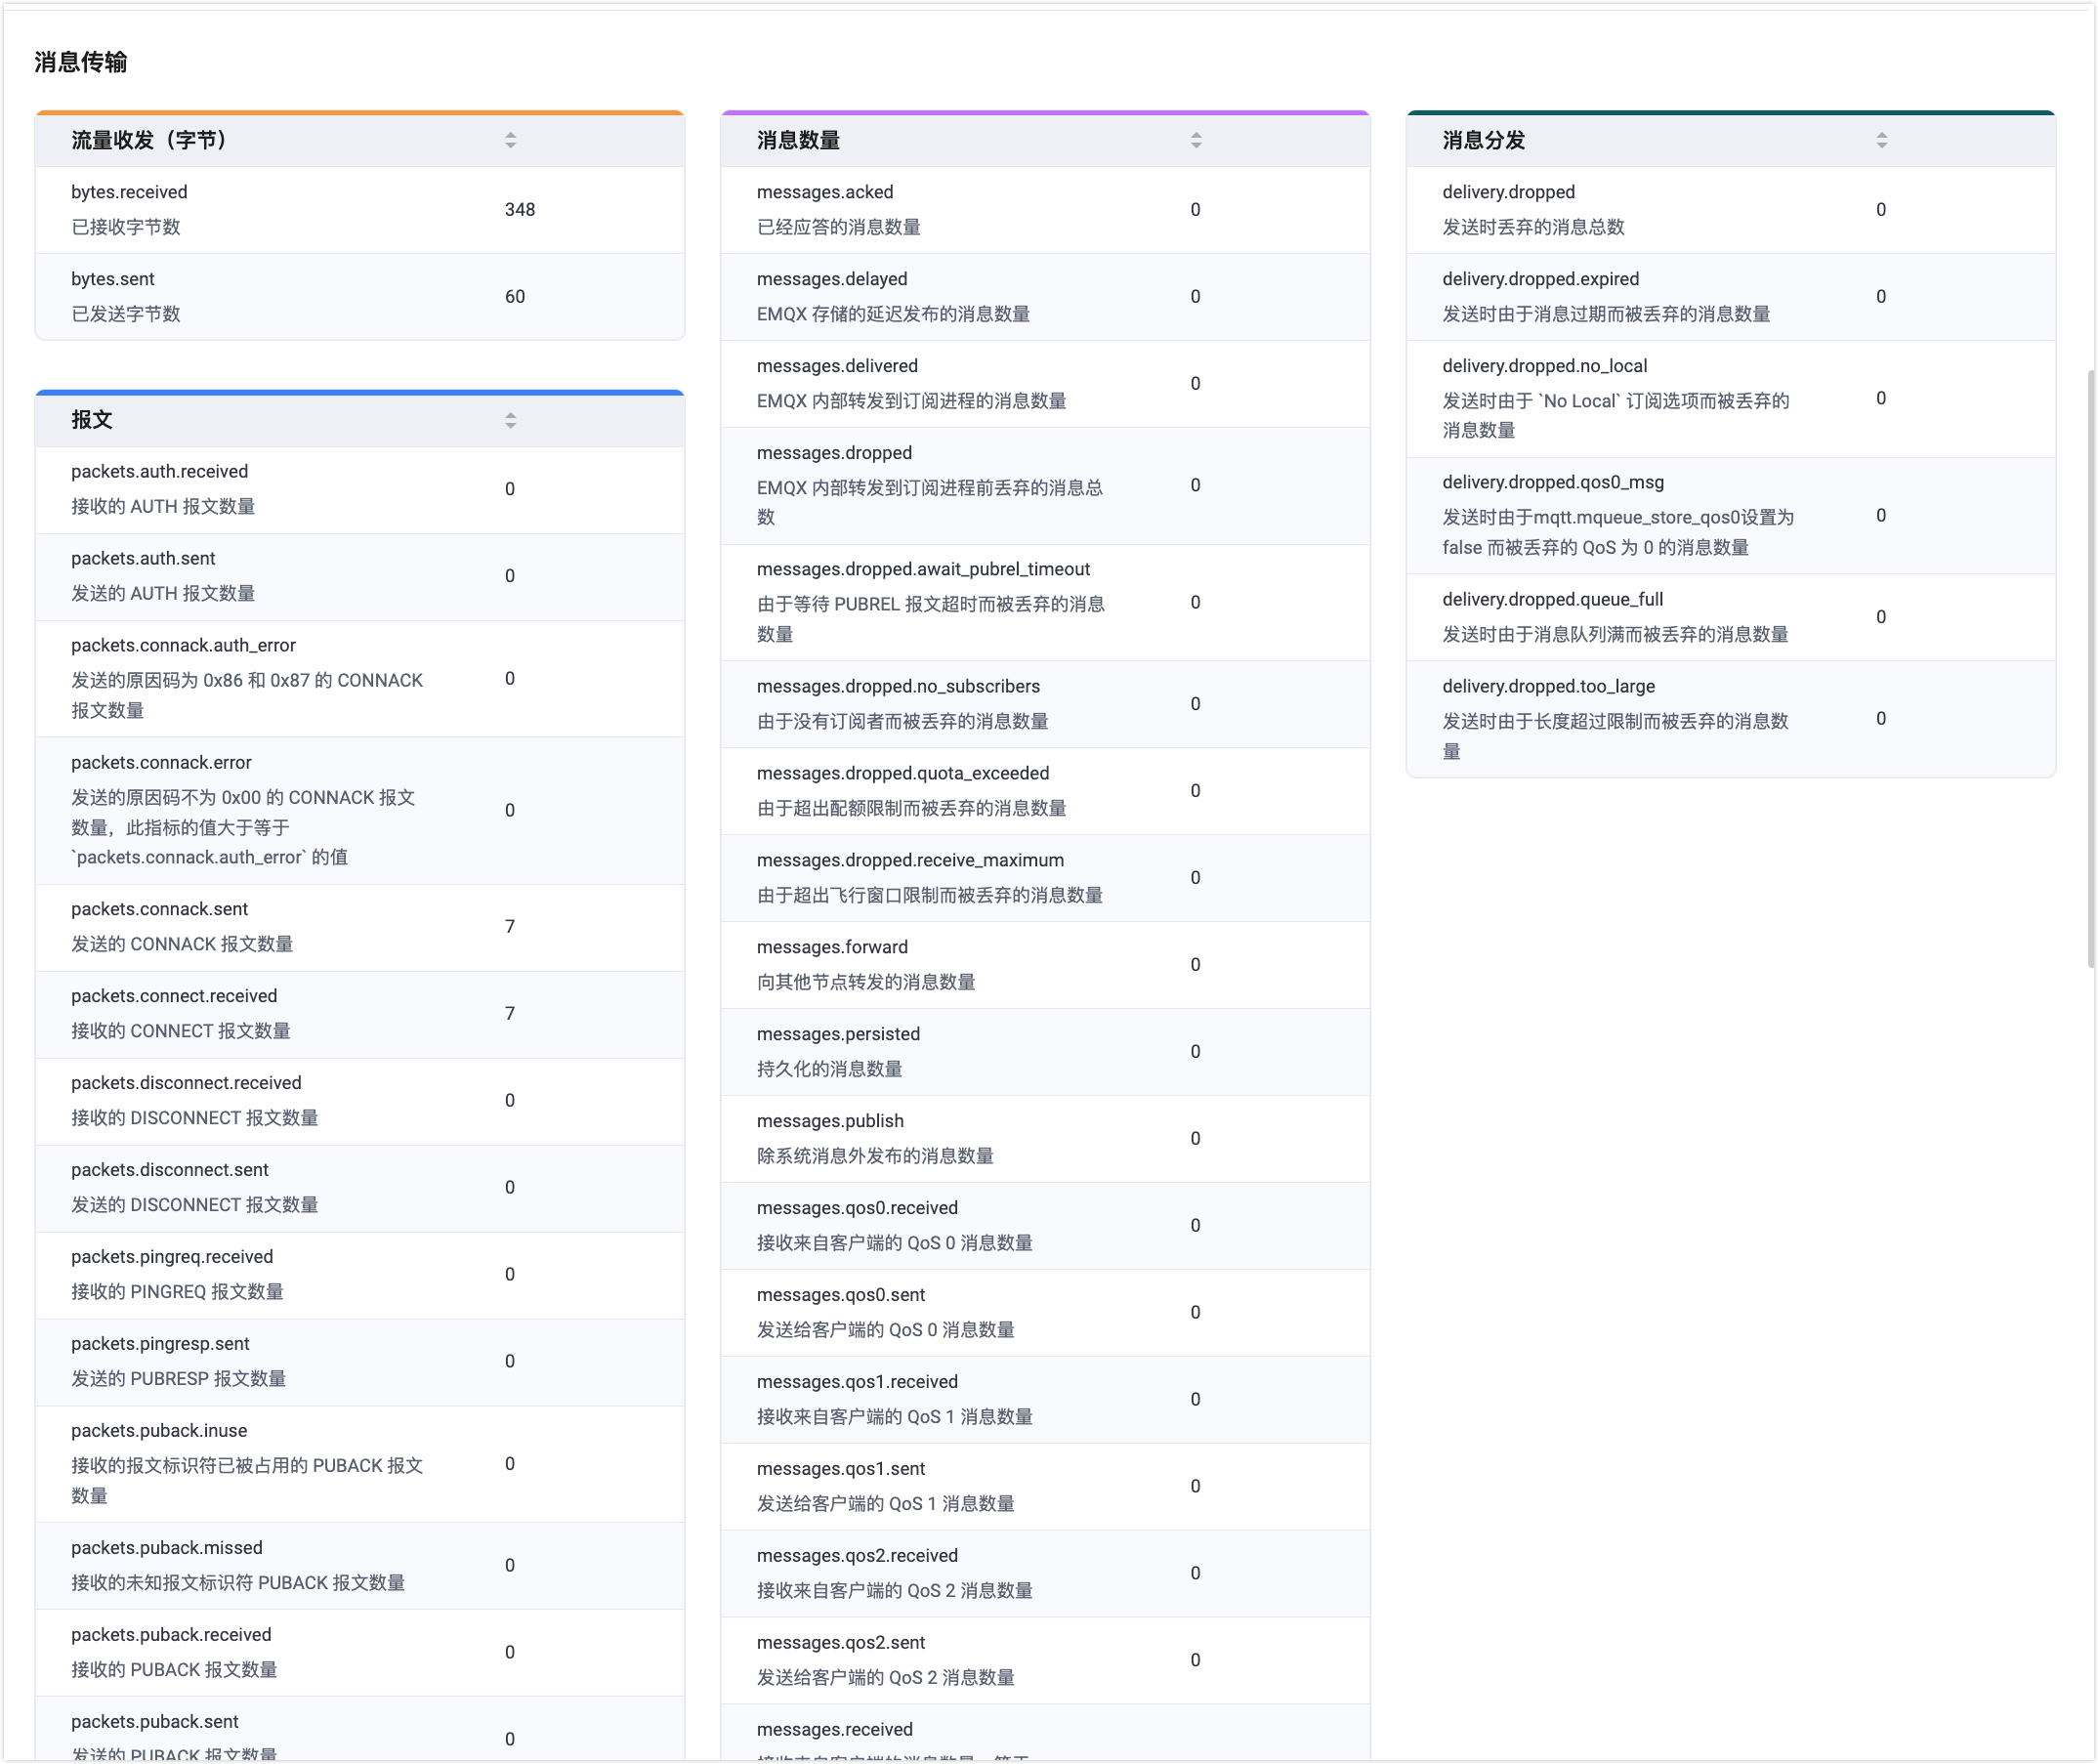The width and height of the screenshot is (2098, 1764).
Task: Click the value of packets.connect.received
Action: tap(511, 1013)
